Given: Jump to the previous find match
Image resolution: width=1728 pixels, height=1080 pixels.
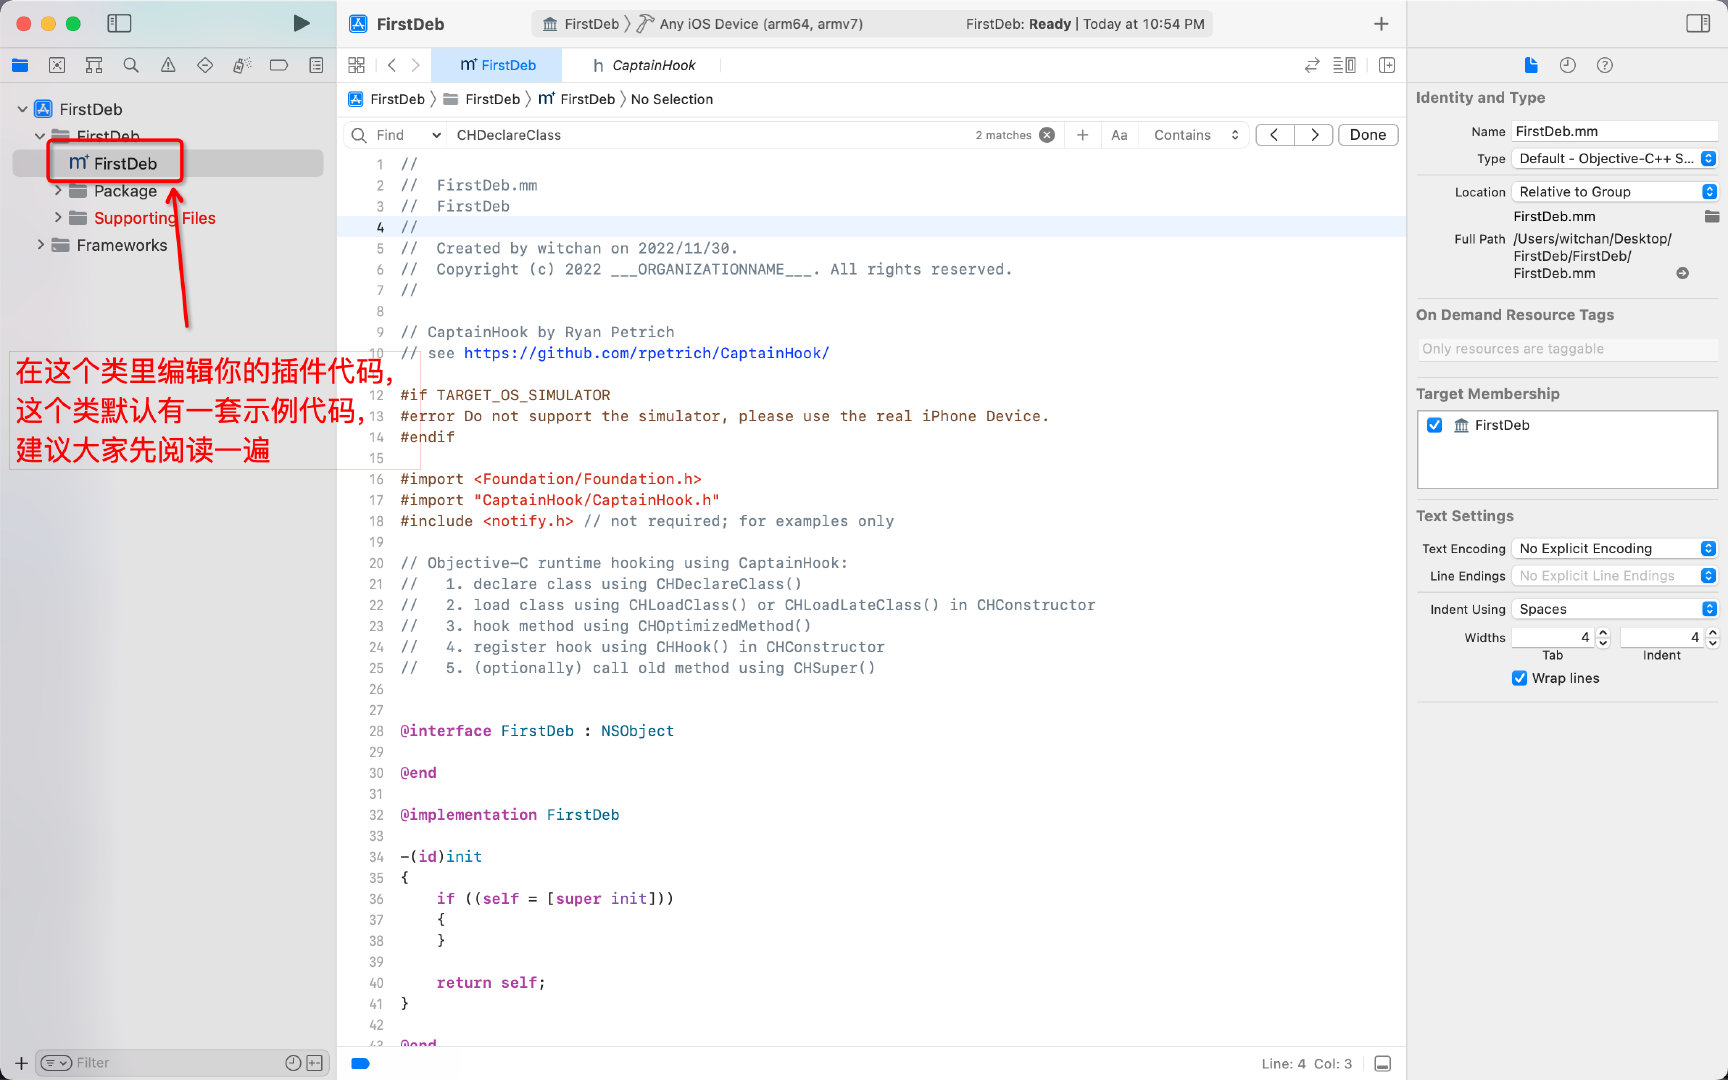Looking at the screenshot, I should pyautogui.click(x=1275, y=135).
